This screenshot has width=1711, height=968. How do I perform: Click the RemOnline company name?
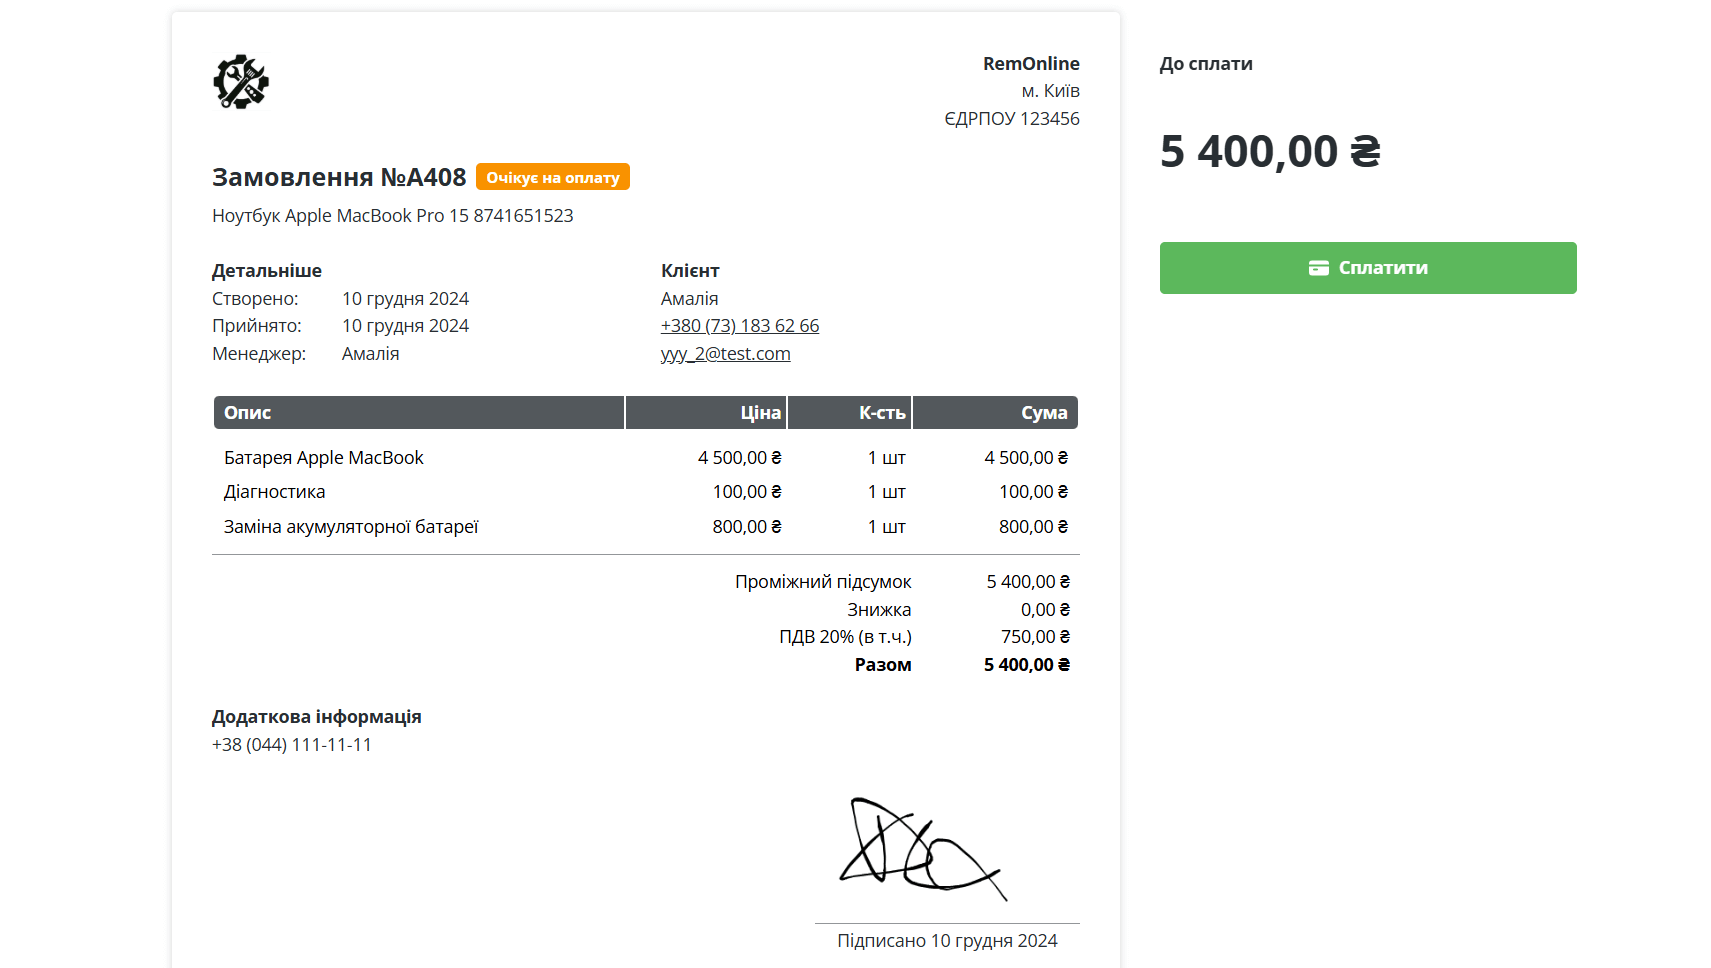tap(1031, 64)
